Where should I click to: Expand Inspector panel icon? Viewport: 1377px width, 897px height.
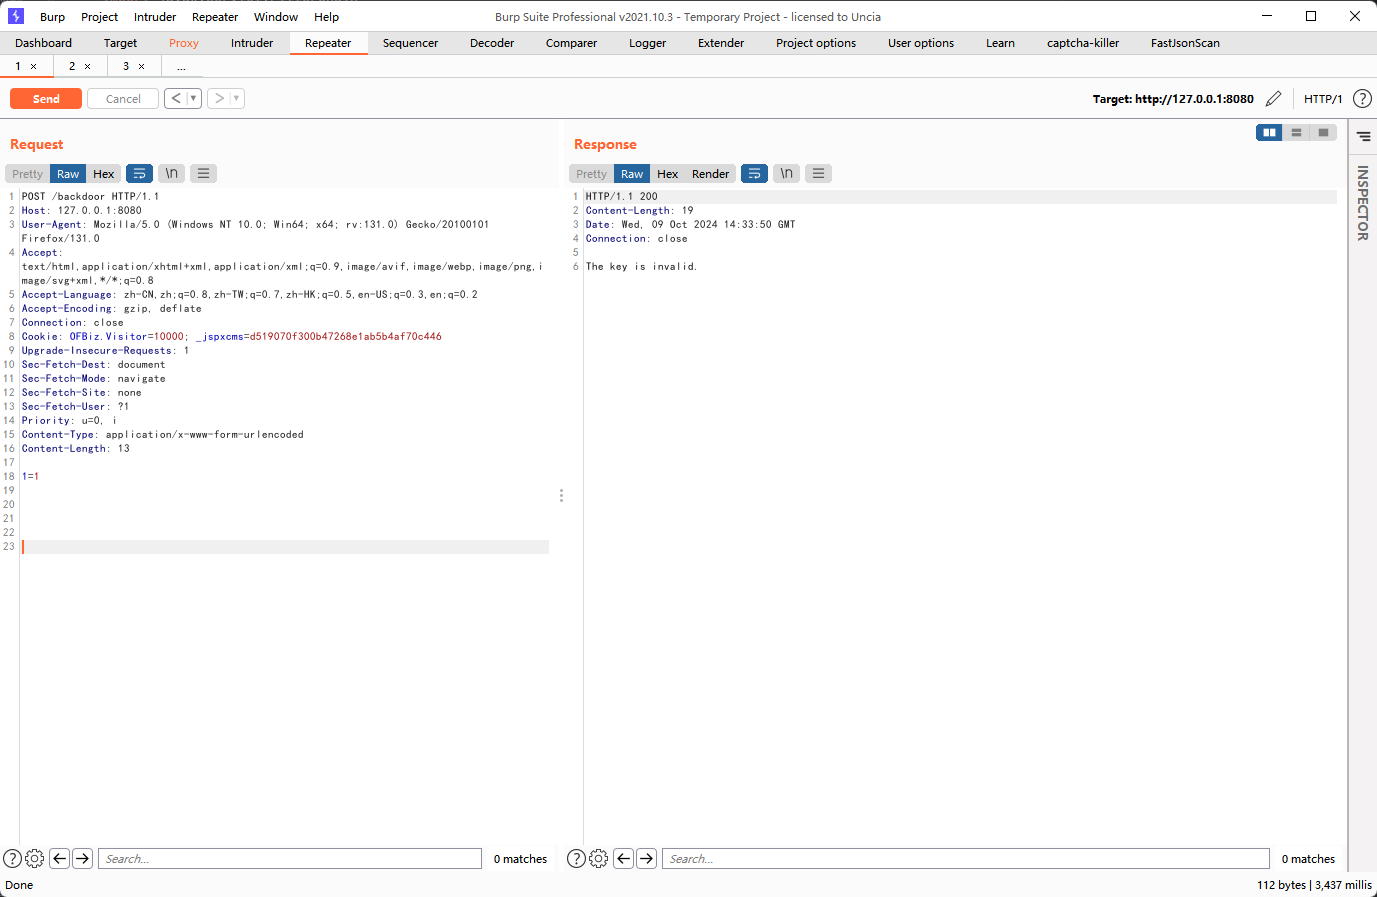(1363, 136)
